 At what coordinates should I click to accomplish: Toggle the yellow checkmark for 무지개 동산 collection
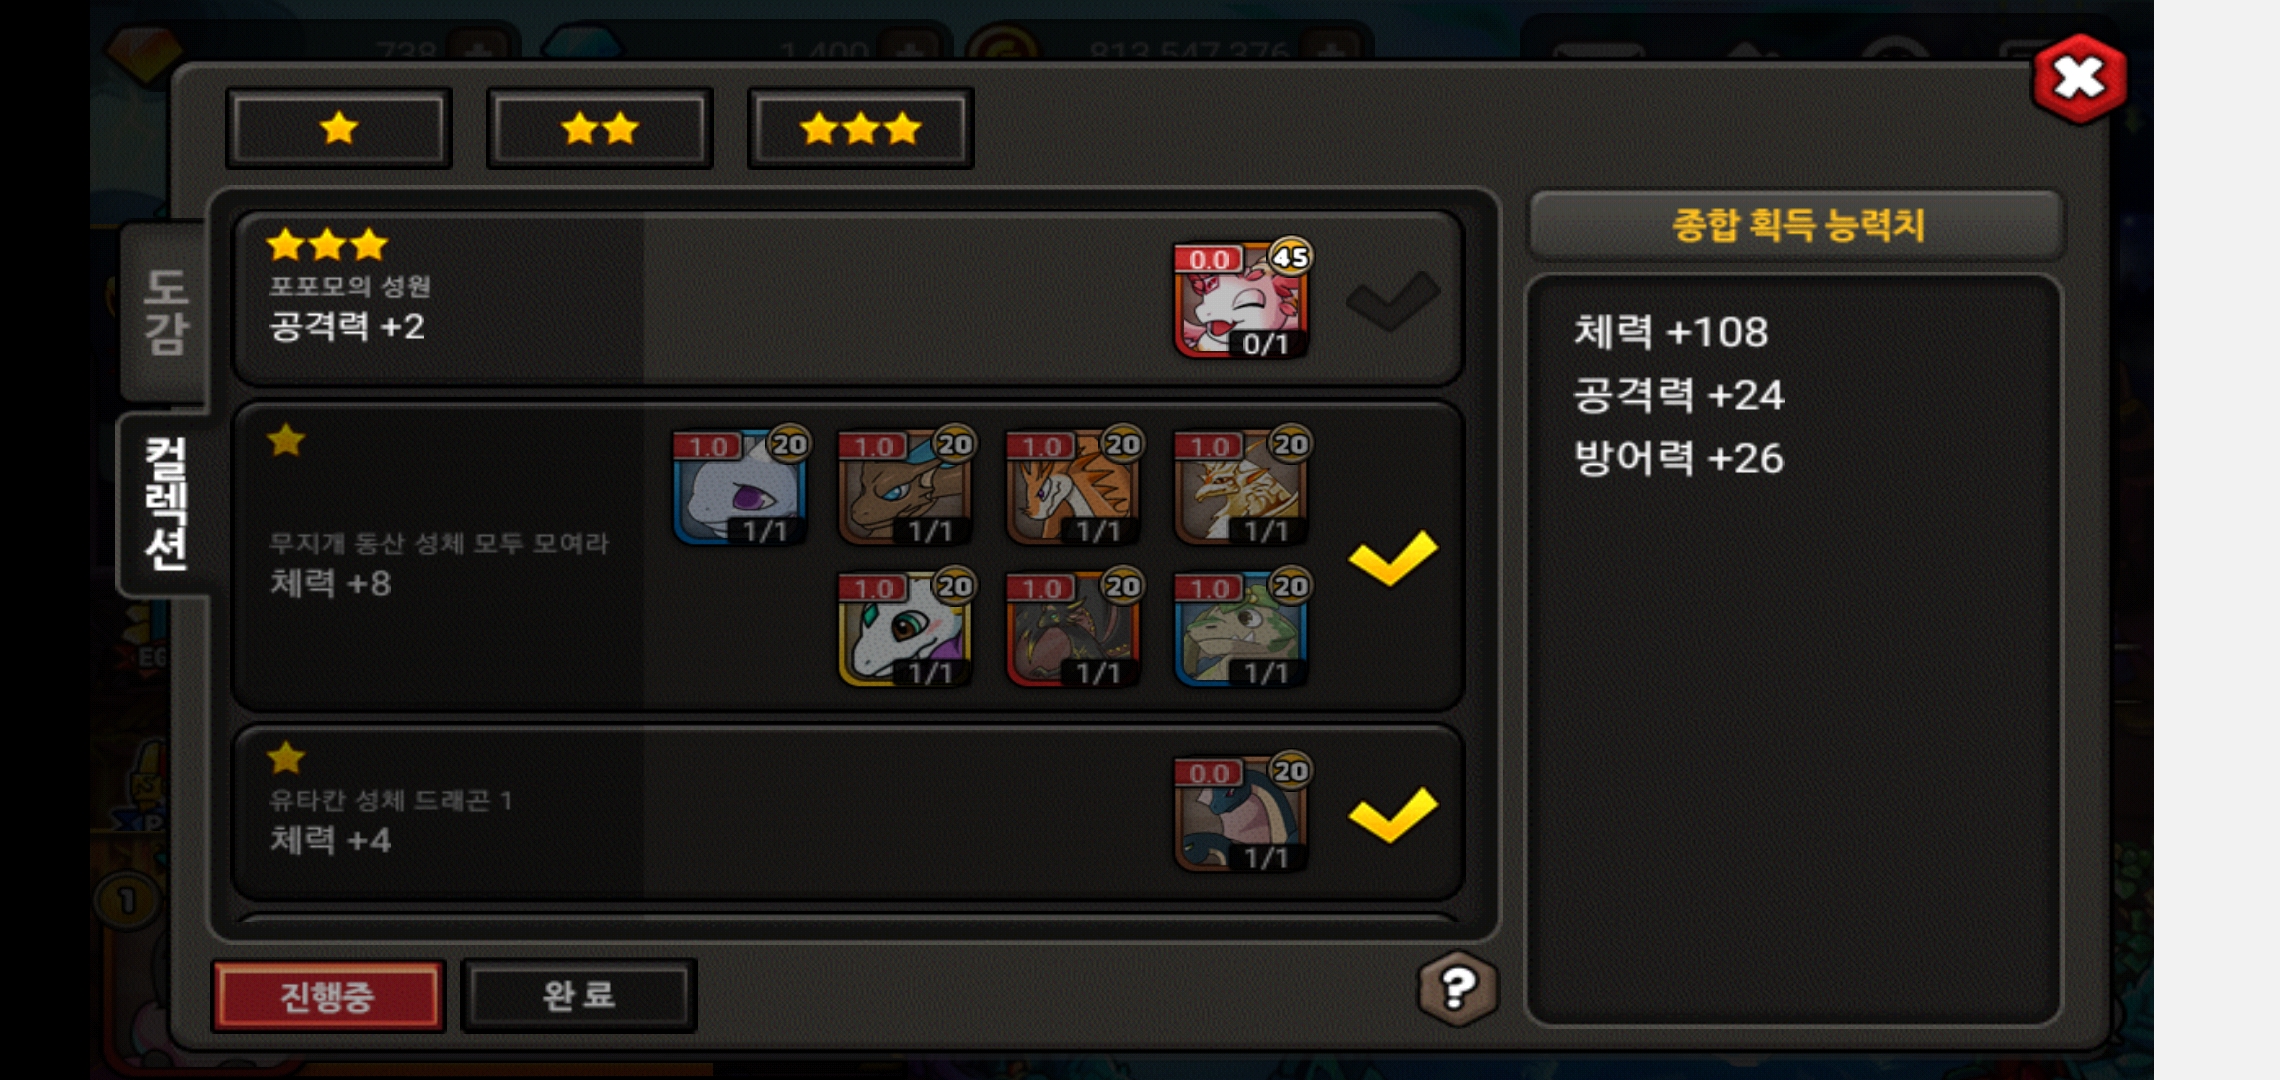pyautogui.click(x=1393, y=558)
